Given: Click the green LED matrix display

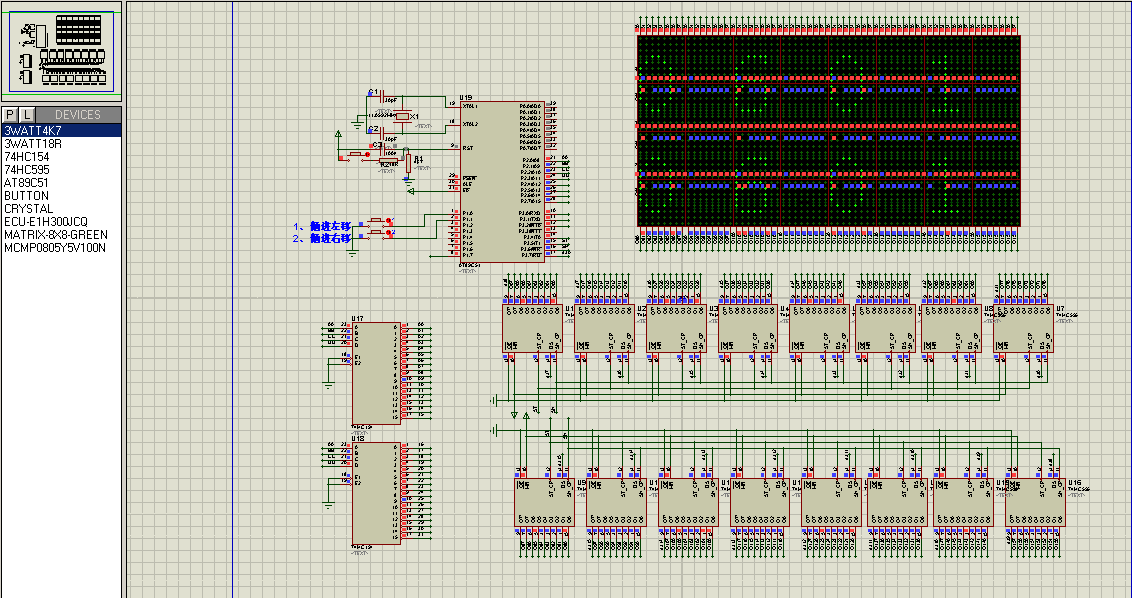Looking at the screenshot, I should (829, 131).
